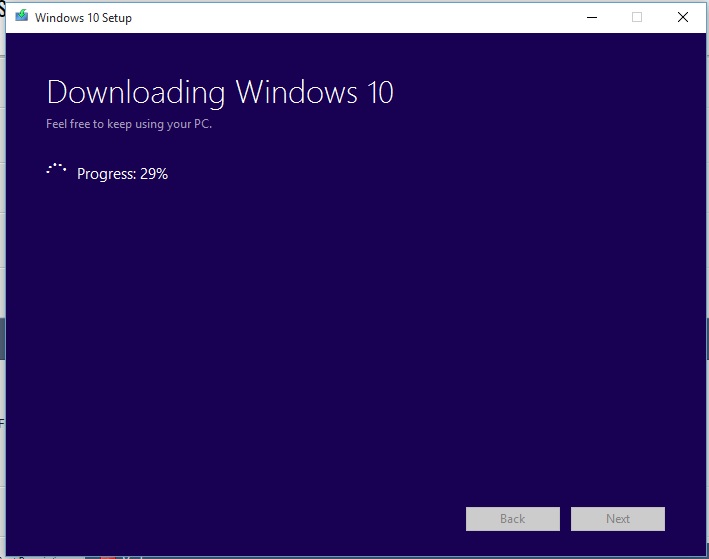This screenshot has width=709, height=559.
Task: Click empty title bar space right of the title
Action: click(x=350, y=17)
